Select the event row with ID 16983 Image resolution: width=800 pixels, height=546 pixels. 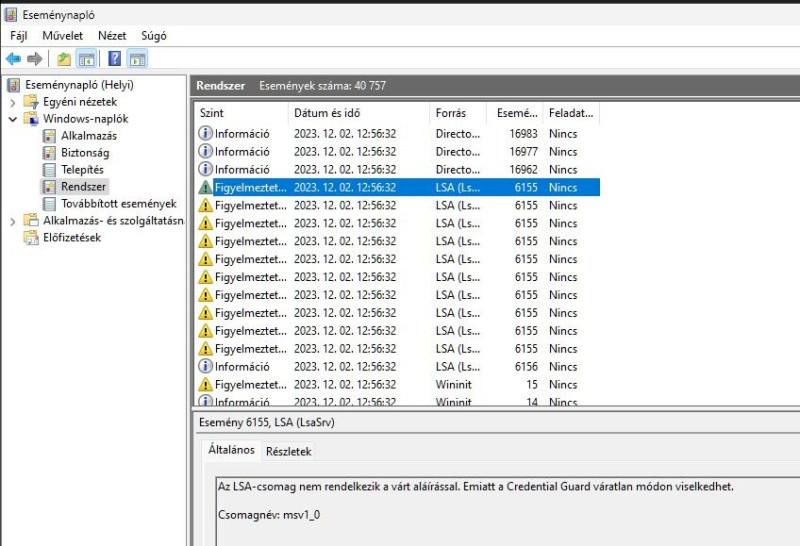pyautogui.click(x=398, y=134)
